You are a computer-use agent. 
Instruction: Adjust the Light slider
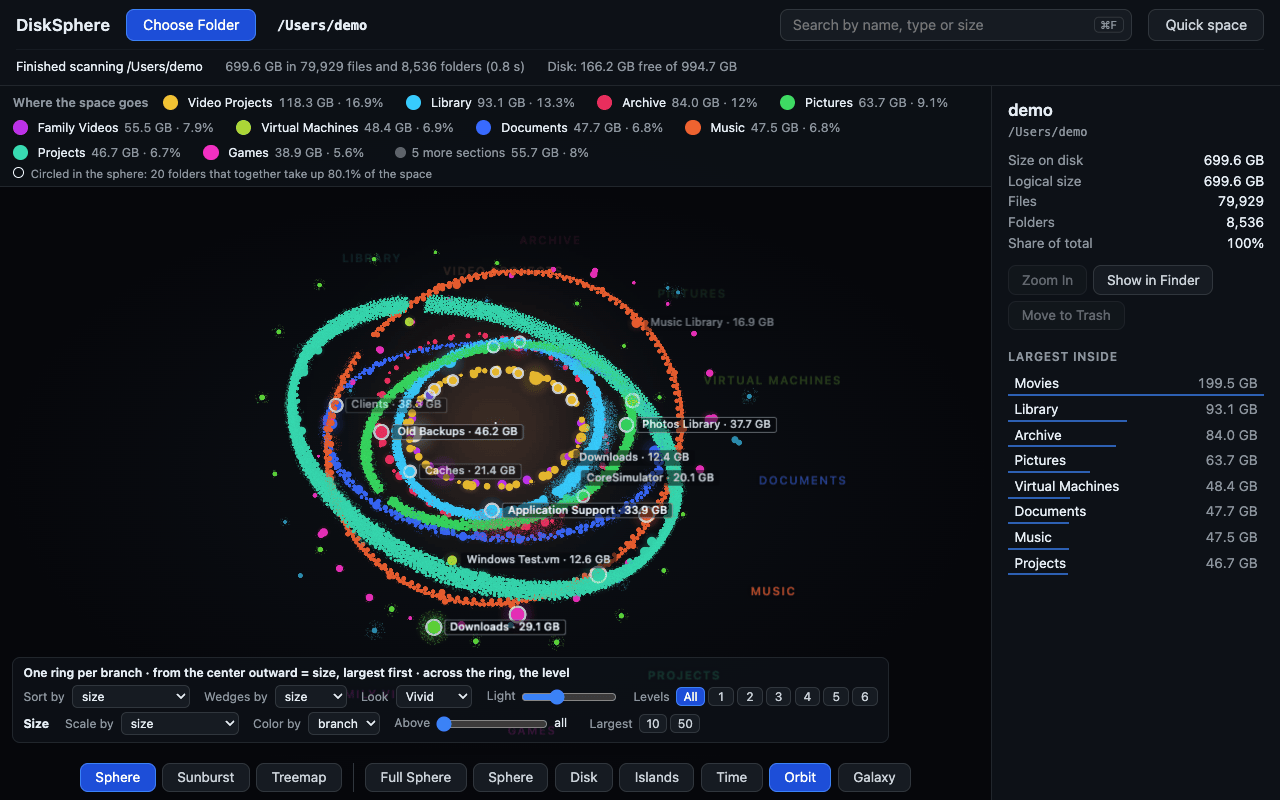[x=569, y=697]
